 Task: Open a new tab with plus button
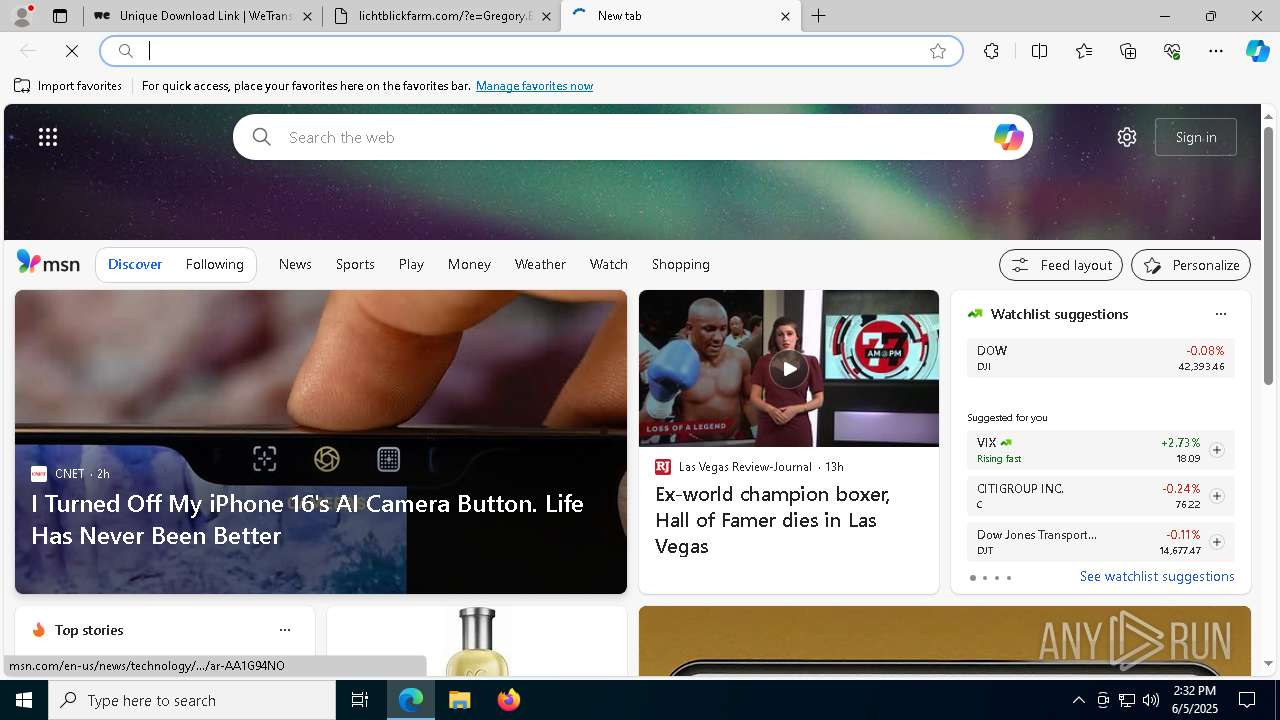click(x=819, y=16)
